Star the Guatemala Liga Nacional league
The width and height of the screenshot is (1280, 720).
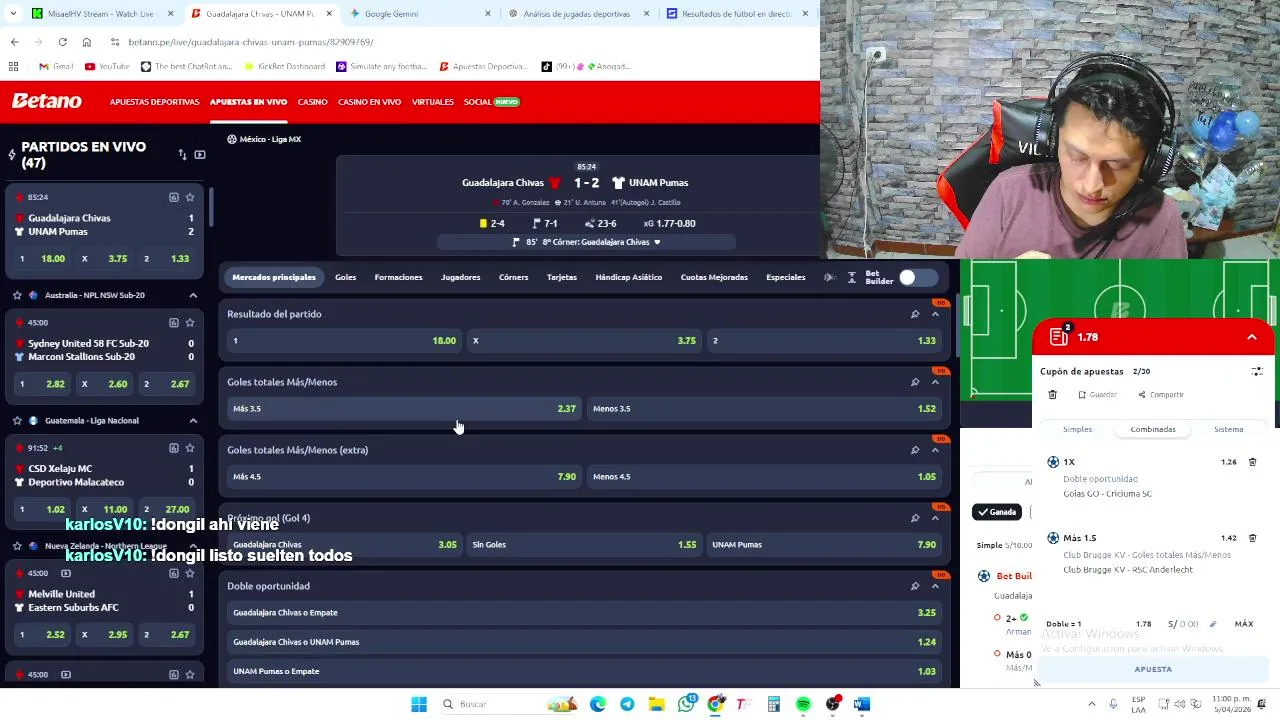point(17,421)
